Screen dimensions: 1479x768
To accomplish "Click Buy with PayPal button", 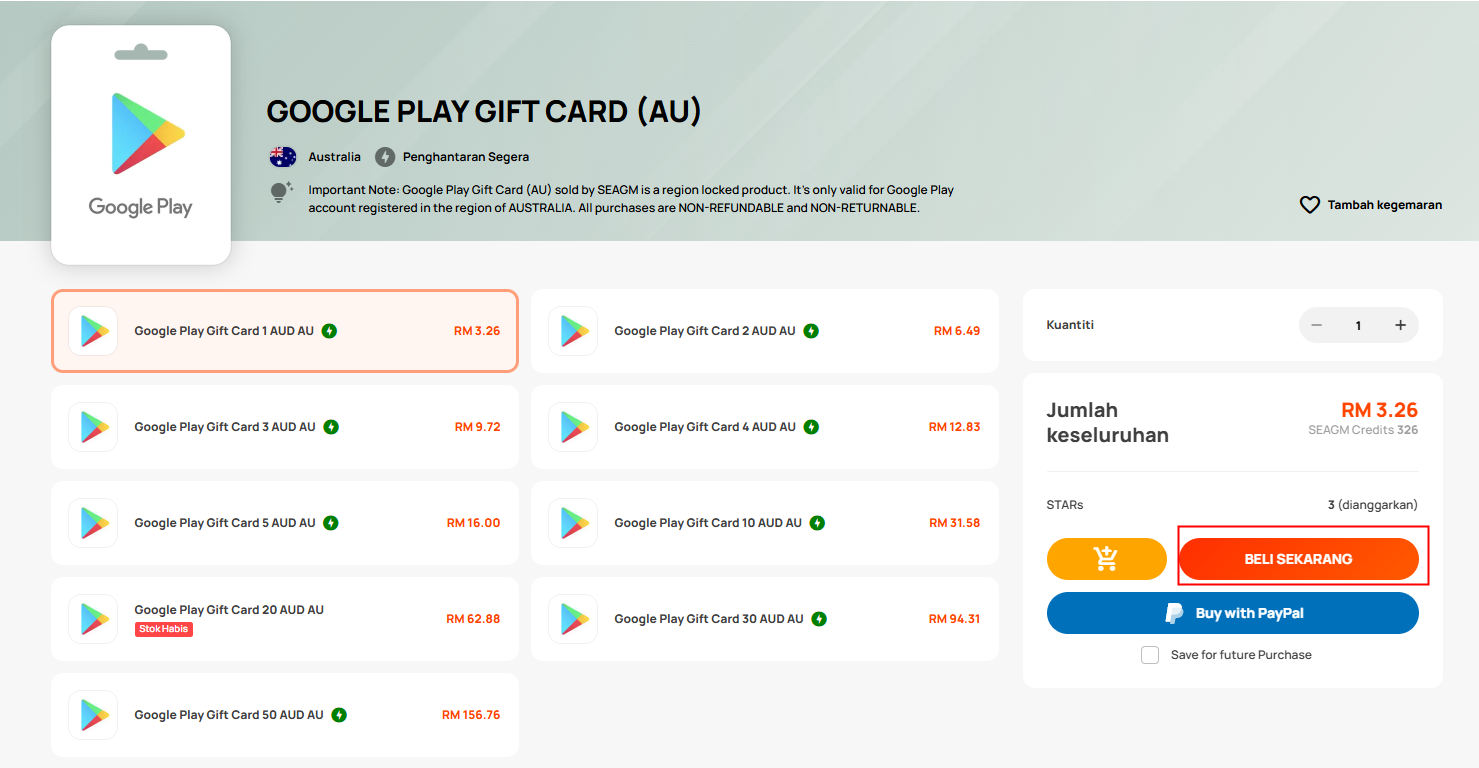I will 1233,613.
